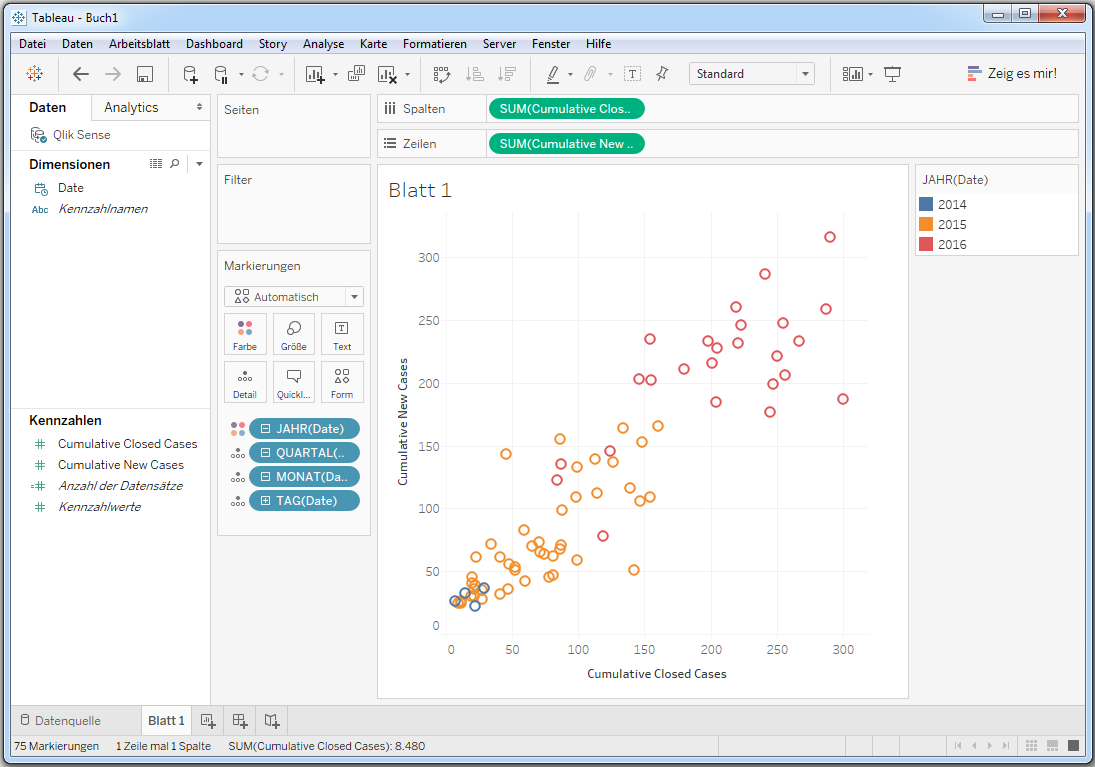Image resolution: width=1095 pixels, height=767 pixels.
Task: Click the undo back arrow
Action: click(81, 73)
